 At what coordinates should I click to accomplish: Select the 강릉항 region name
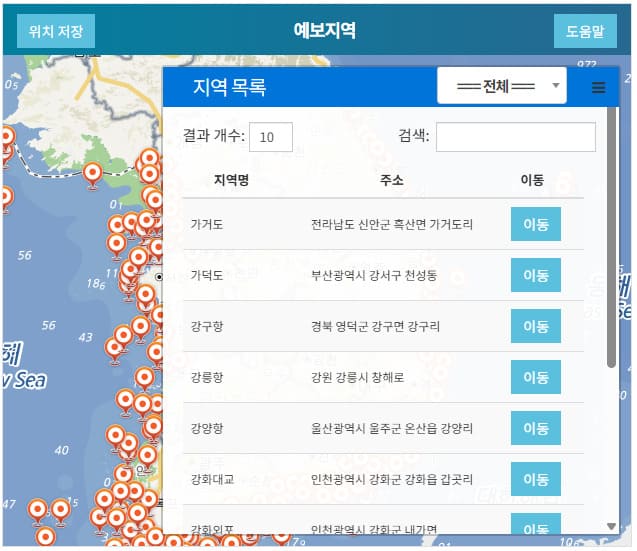[207, 377]
